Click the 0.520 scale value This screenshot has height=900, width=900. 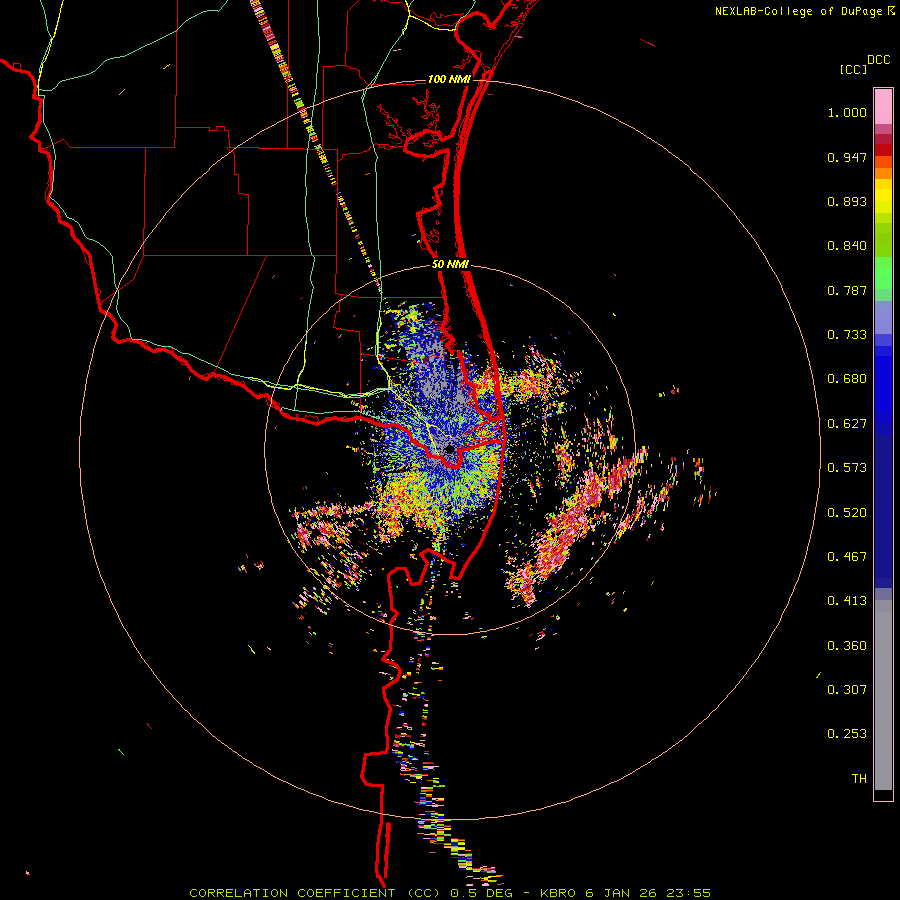coord(847,513)
